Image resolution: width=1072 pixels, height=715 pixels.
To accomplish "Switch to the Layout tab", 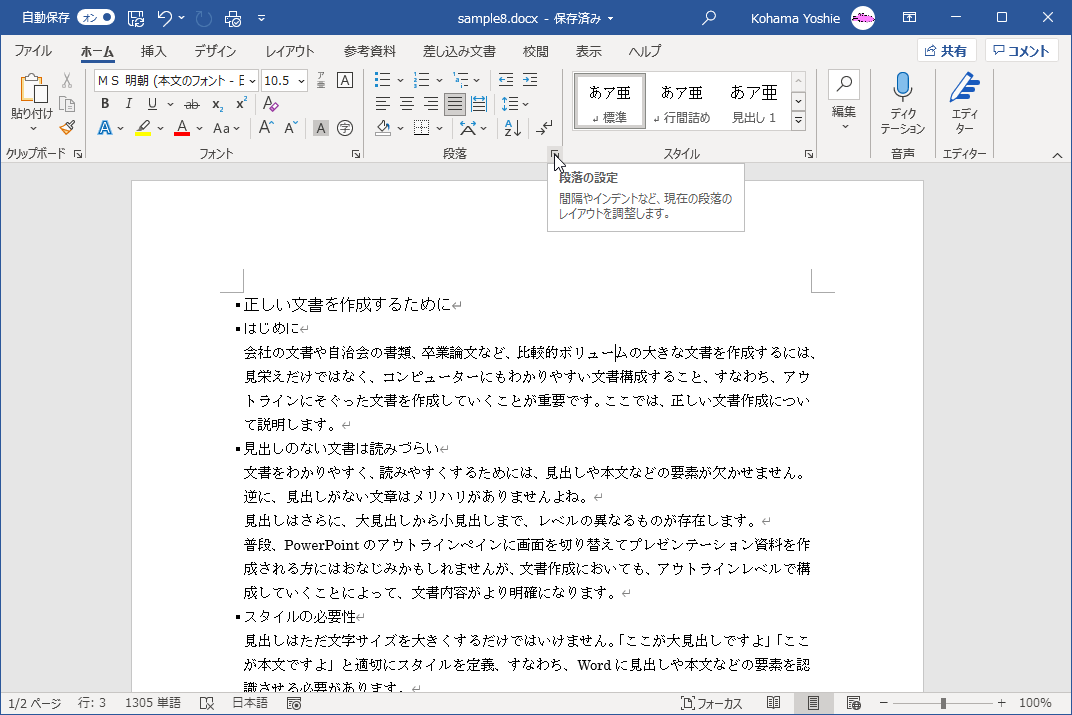I will click(x=290, y=51).
